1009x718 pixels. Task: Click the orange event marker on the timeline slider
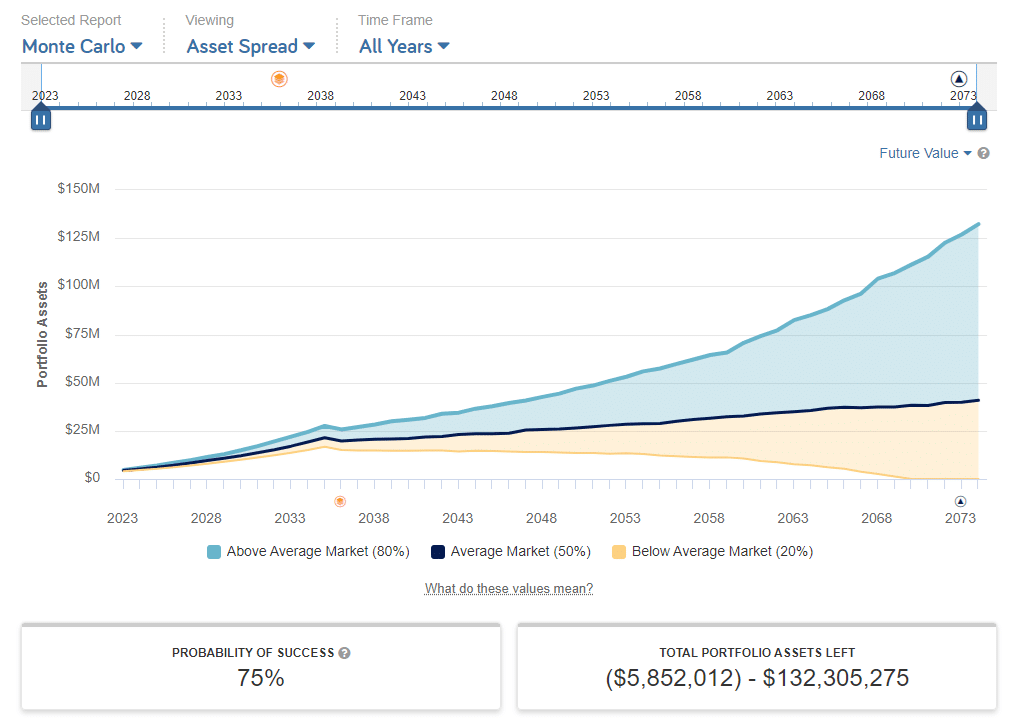279,78
